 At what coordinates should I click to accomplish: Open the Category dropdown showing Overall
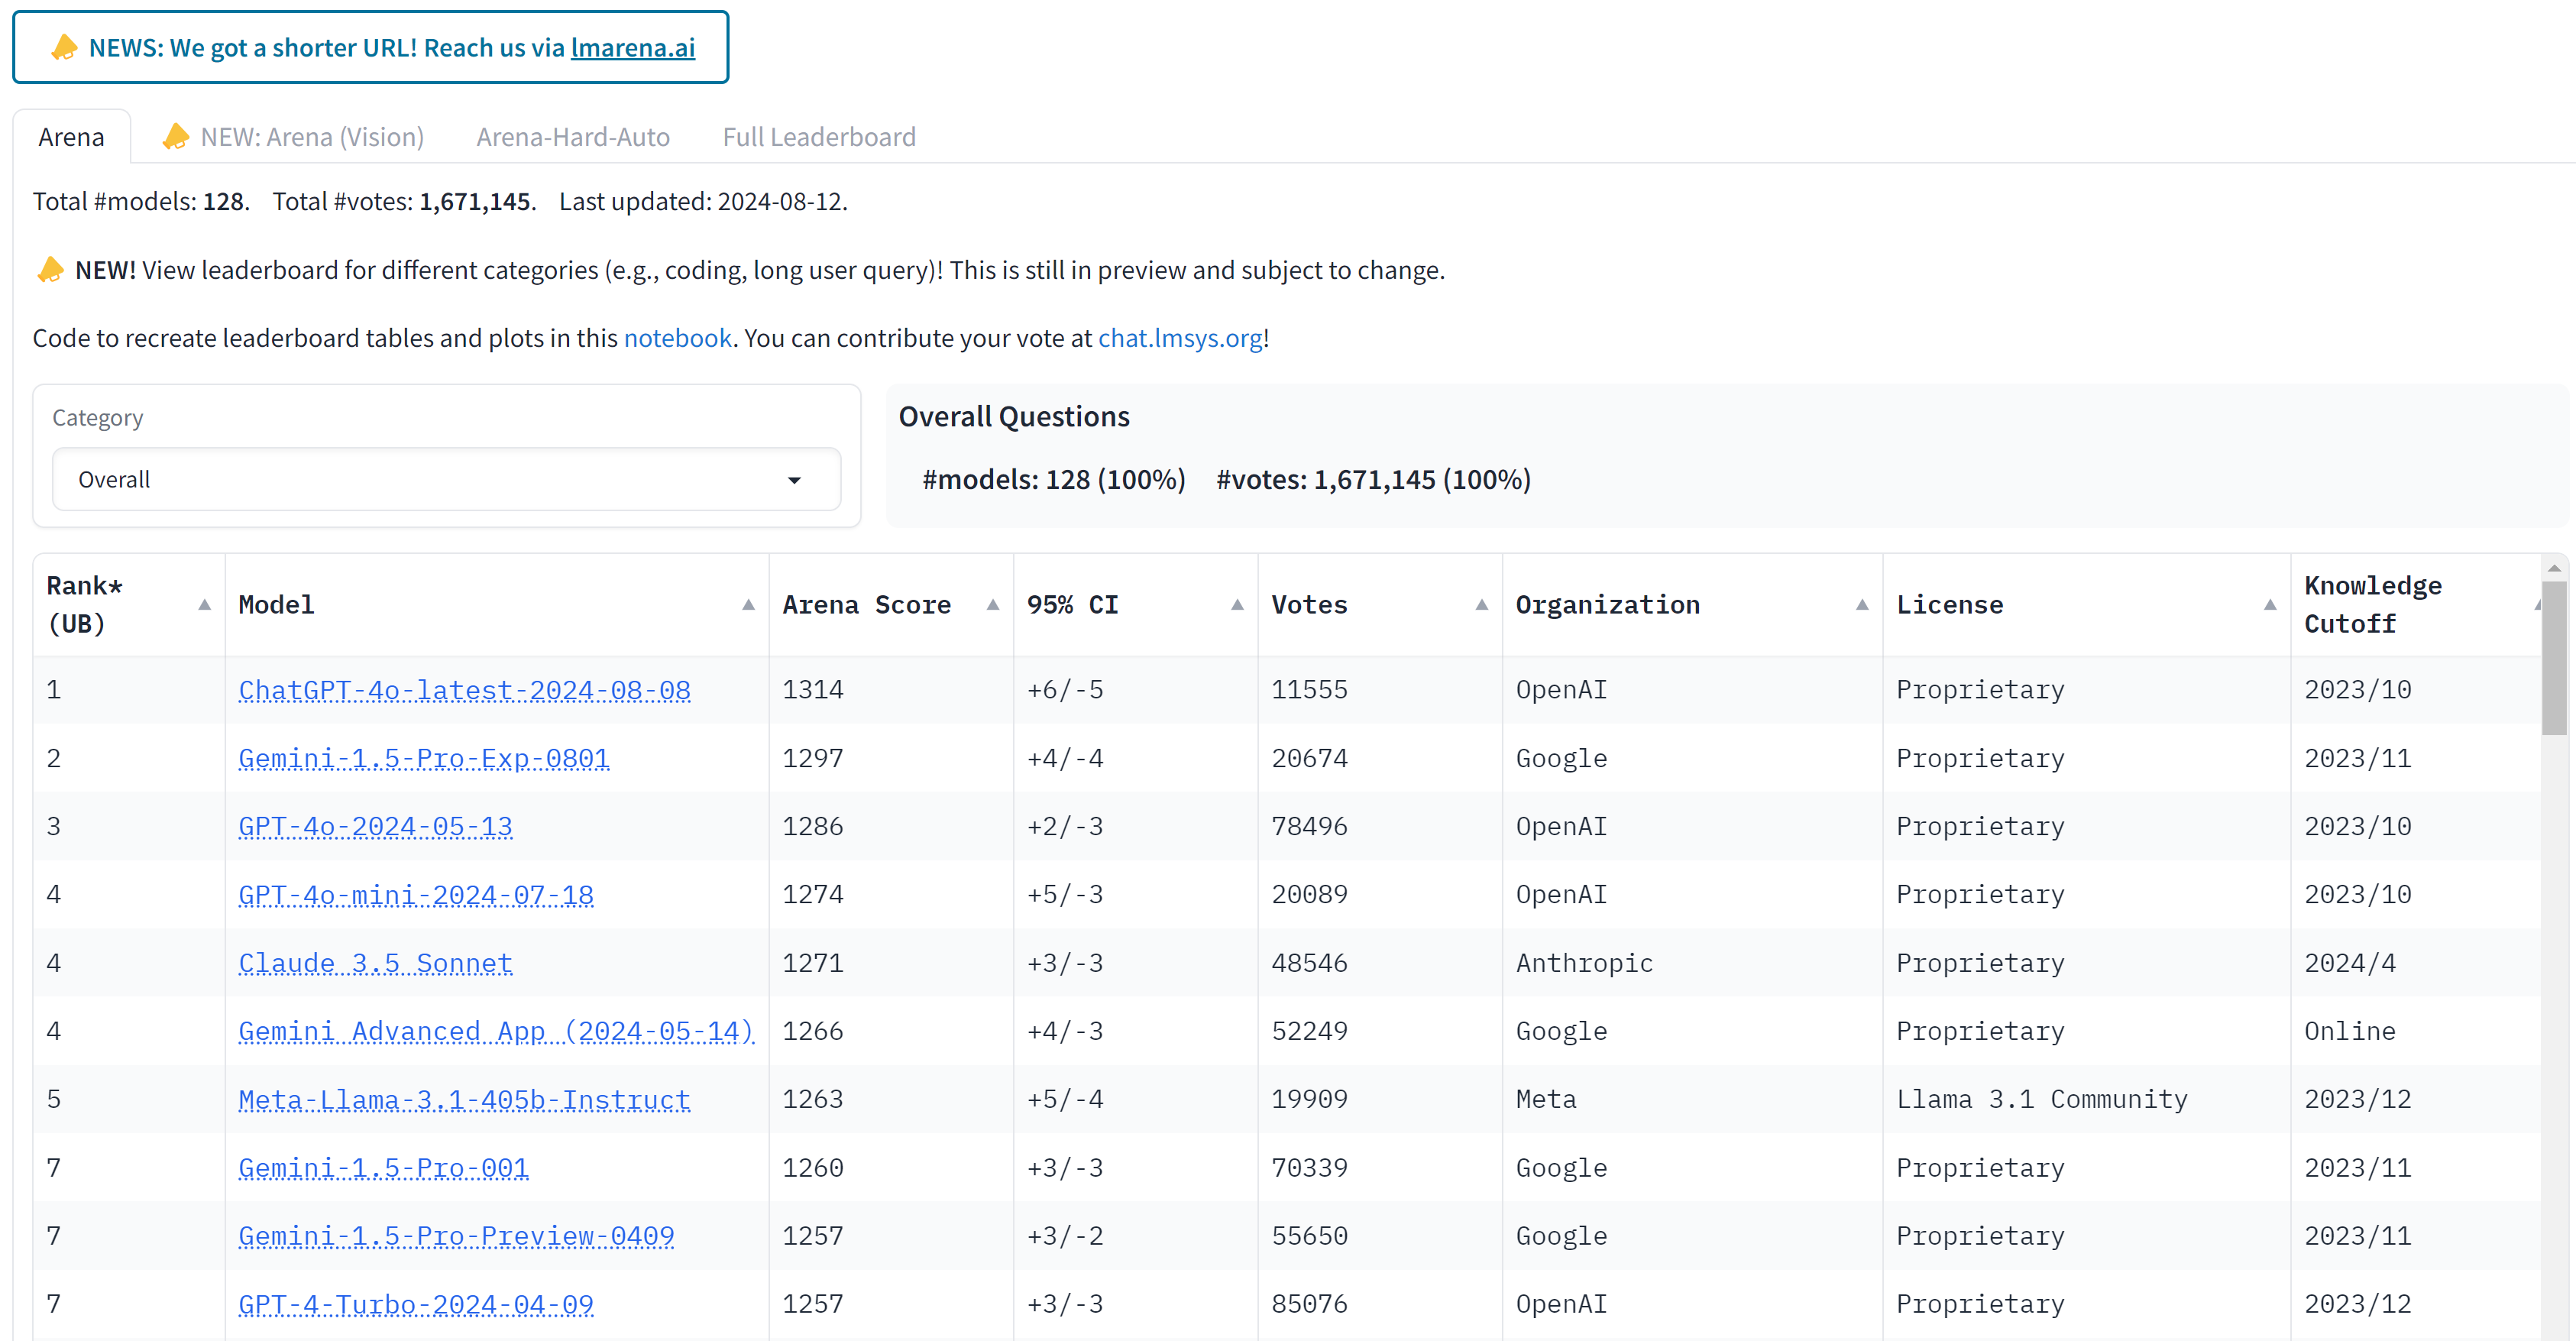click(446, 480)
